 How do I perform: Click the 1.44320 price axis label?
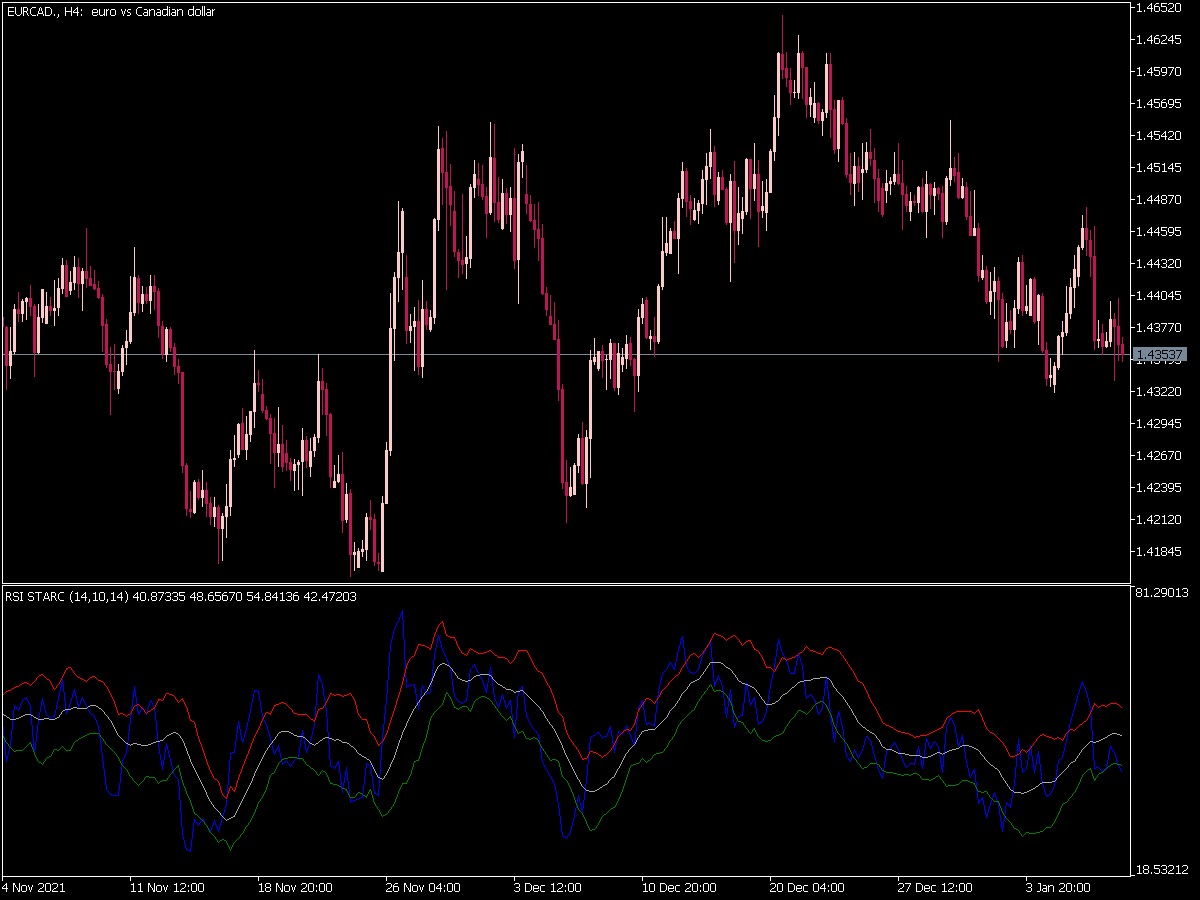click(1161, 264)
